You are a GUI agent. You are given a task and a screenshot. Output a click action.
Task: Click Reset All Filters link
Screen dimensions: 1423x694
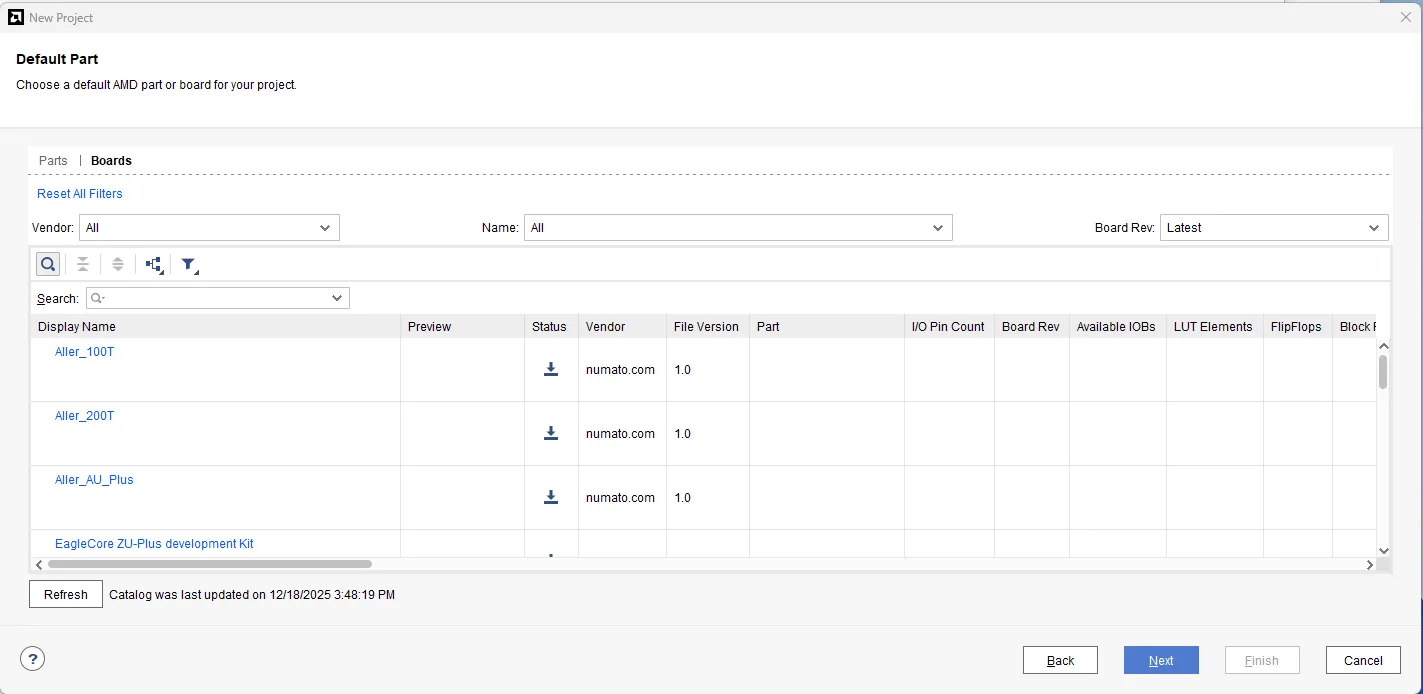tap(80, 194)
